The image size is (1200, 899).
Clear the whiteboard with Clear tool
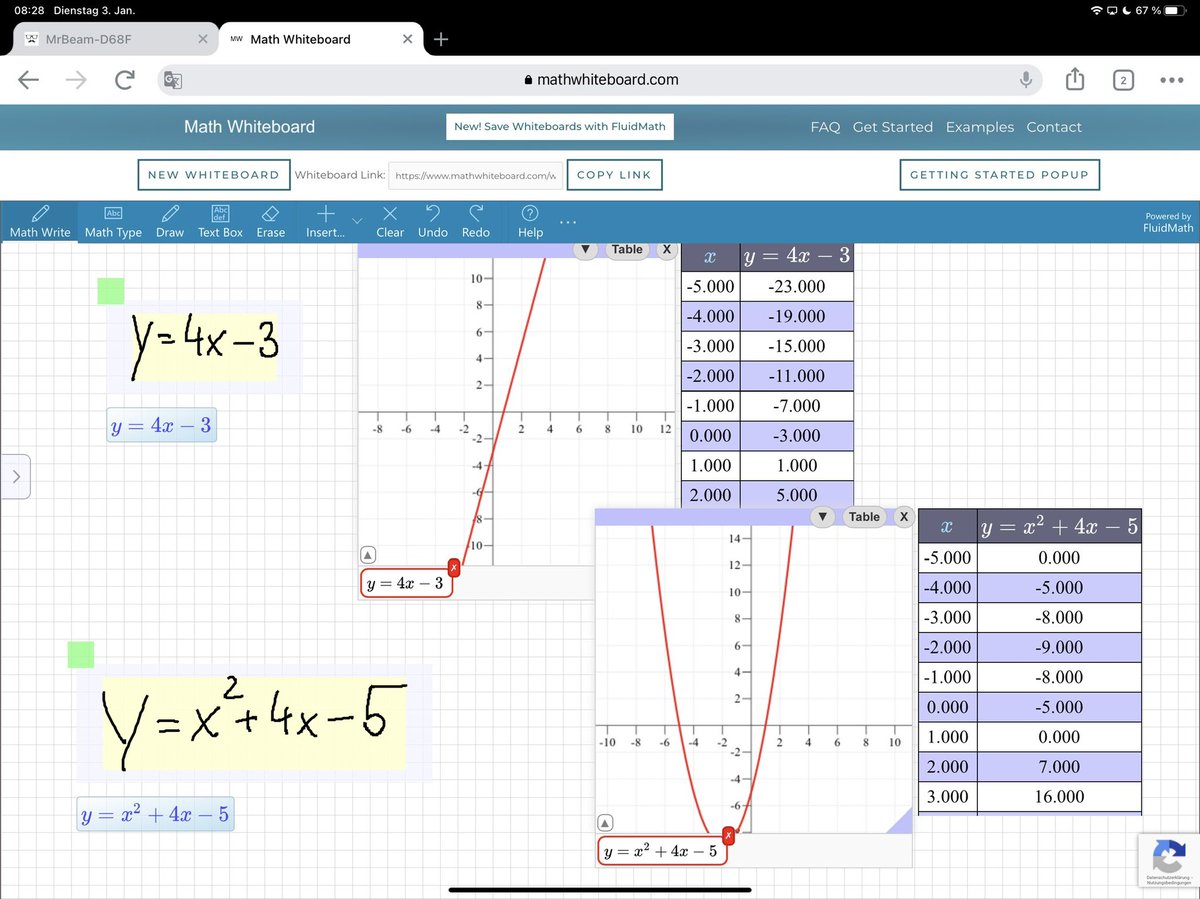(x=390, y=221)
